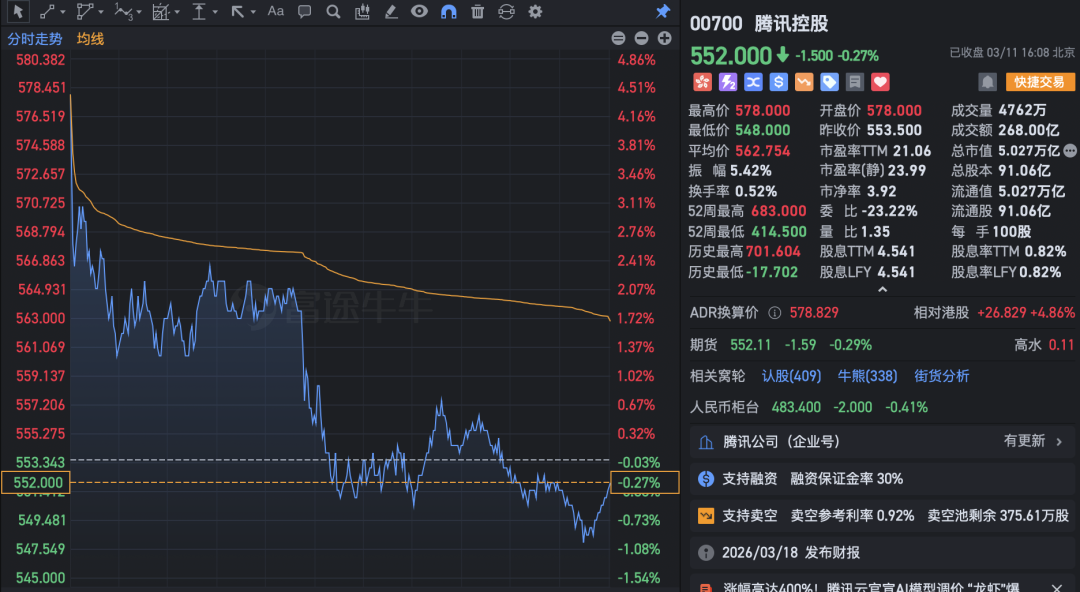Image resolution: width=1080 pixels, height=592 pixels.
Task: Open the 总市值 more options ellipsis
Action: click(x=1070, y=150)
